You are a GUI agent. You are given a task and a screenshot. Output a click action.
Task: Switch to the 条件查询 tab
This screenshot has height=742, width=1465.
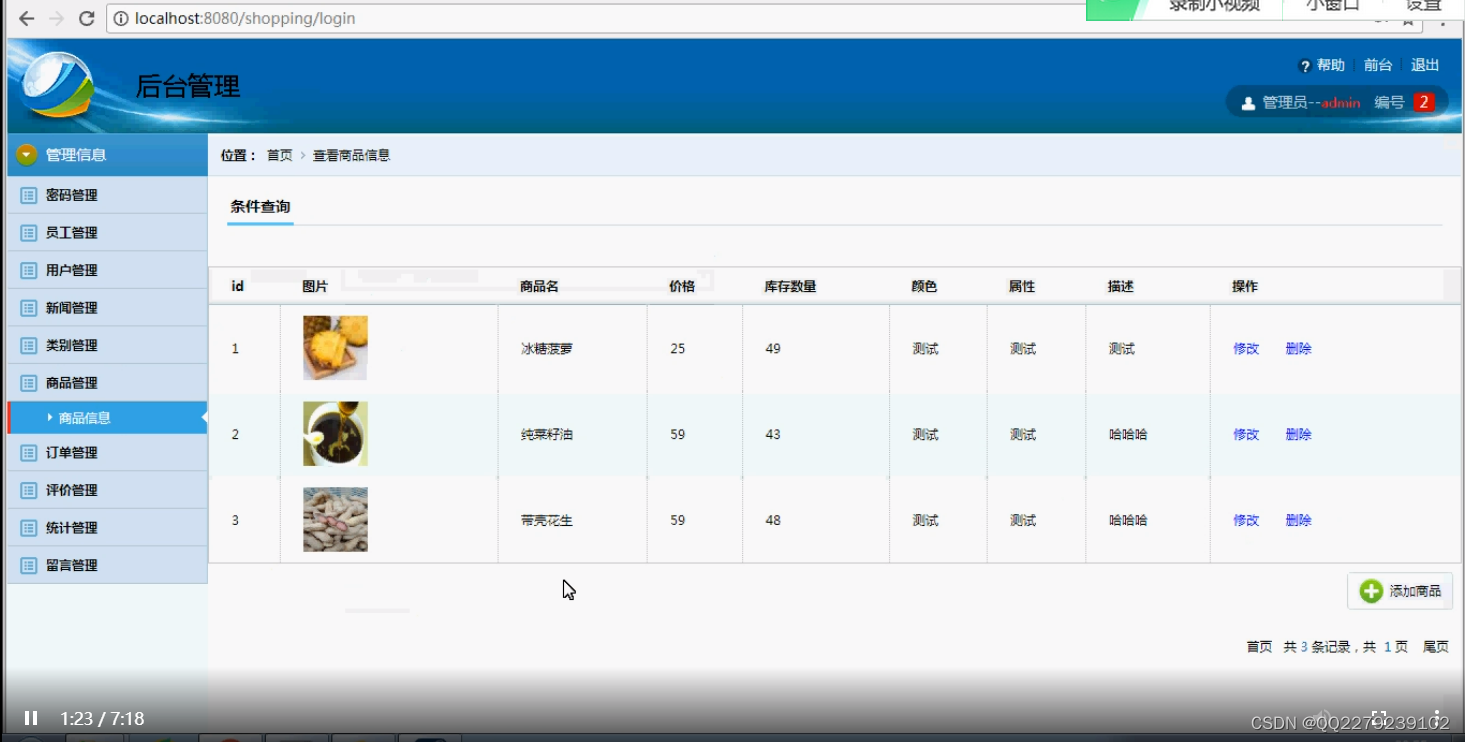(x=259, y=207)
